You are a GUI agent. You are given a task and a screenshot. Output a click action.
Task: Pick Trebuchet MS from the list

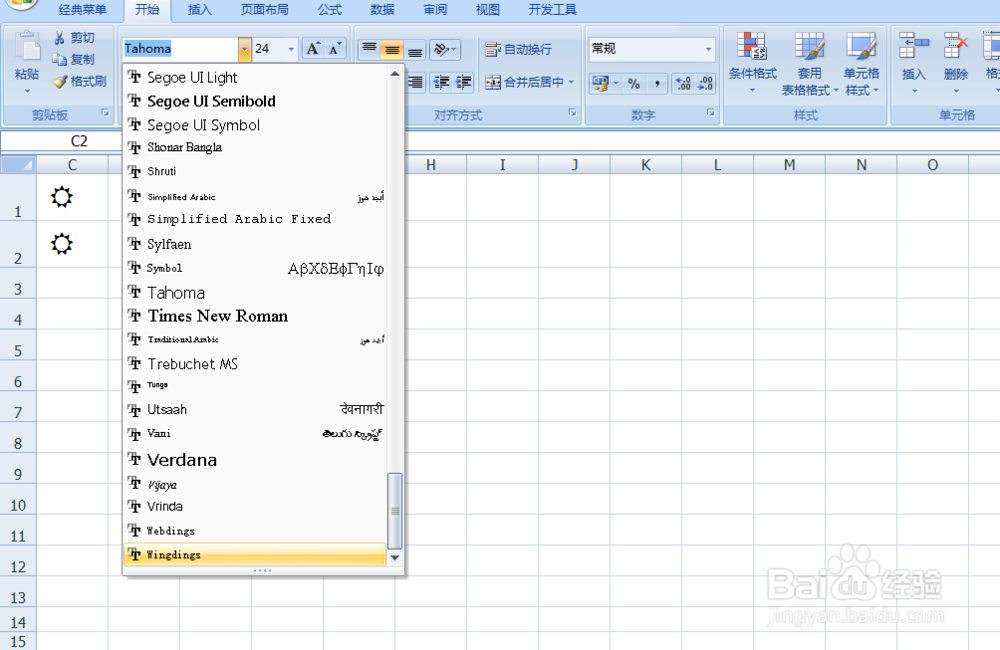pos(255,364)
